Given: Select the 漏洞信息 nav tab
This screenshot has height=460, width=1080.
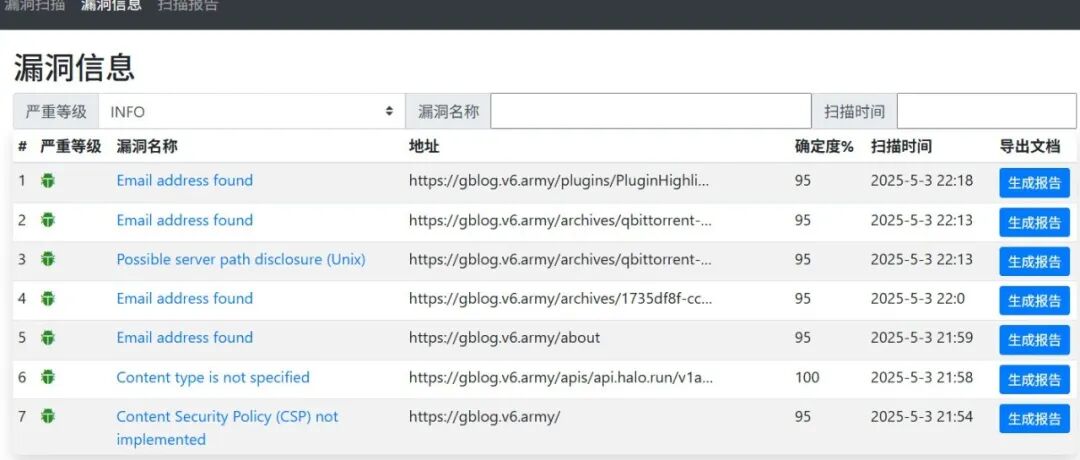Looking at the screenshot, I should tap(111, 6).
